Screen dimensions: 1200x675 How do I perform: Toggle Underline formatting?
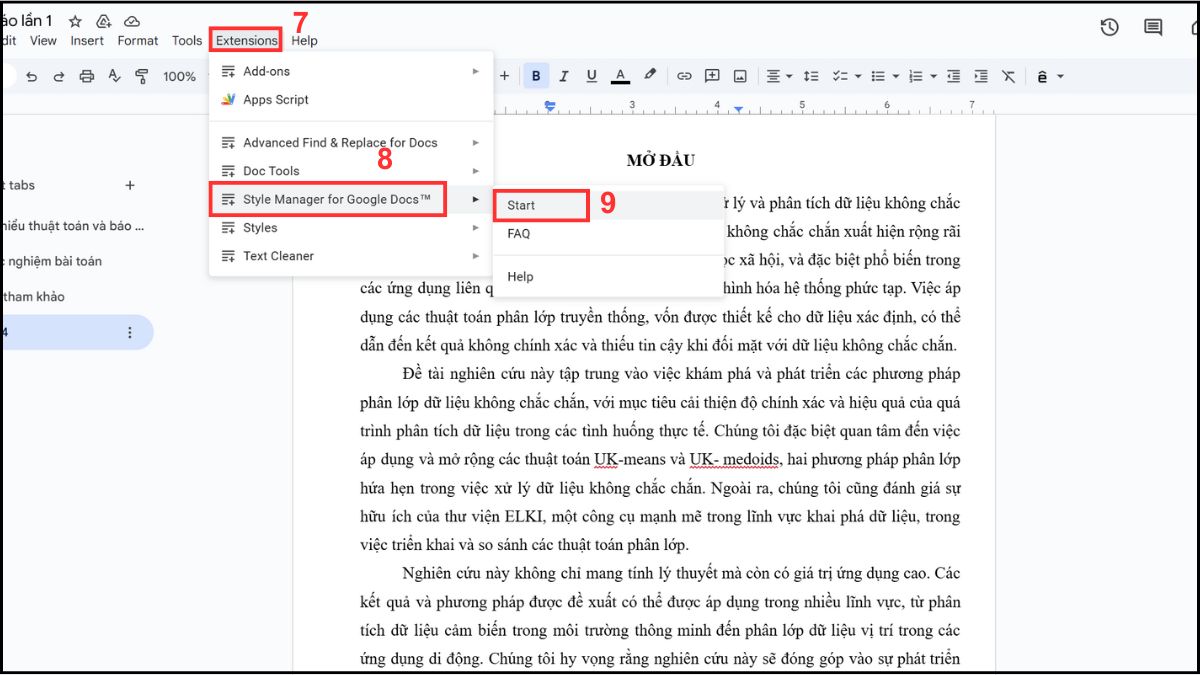pyautogui.click(x=592, y=76)
